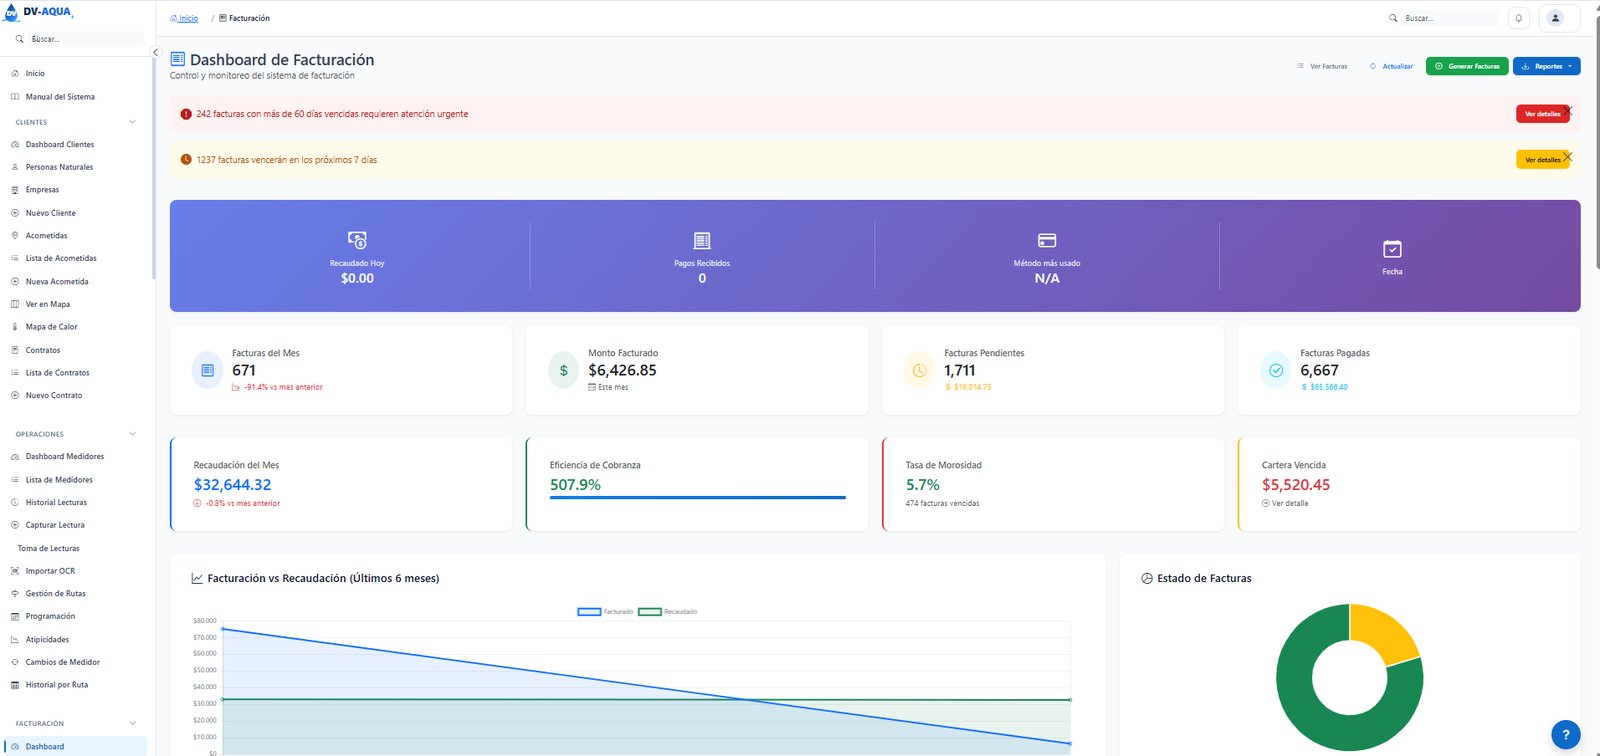The image size is (1600, 756).
Task: Click the DV-AQUA logo
Action: pyautogui.click(x=38, y=12)
